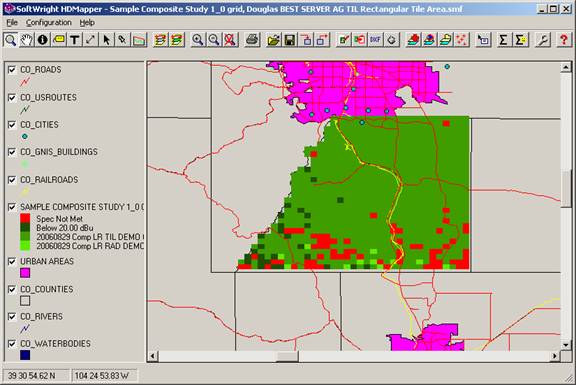
Task: Click the zoom out magnifier icon
Action: (x=214, y=40)
